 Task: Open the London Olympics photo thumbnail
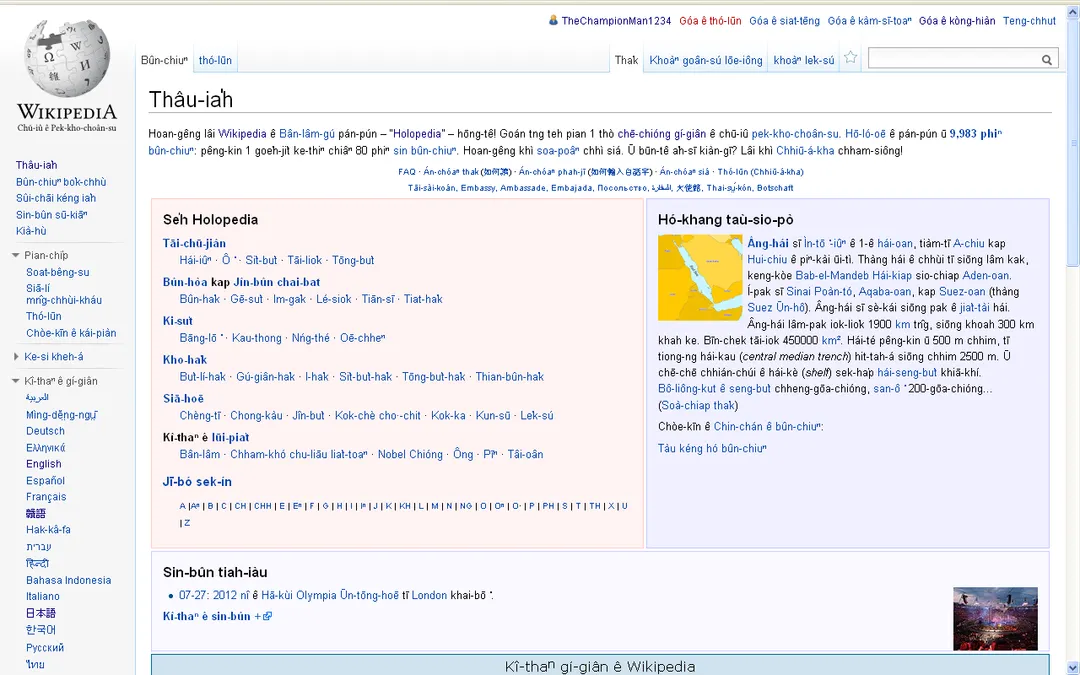pos(995,619)
